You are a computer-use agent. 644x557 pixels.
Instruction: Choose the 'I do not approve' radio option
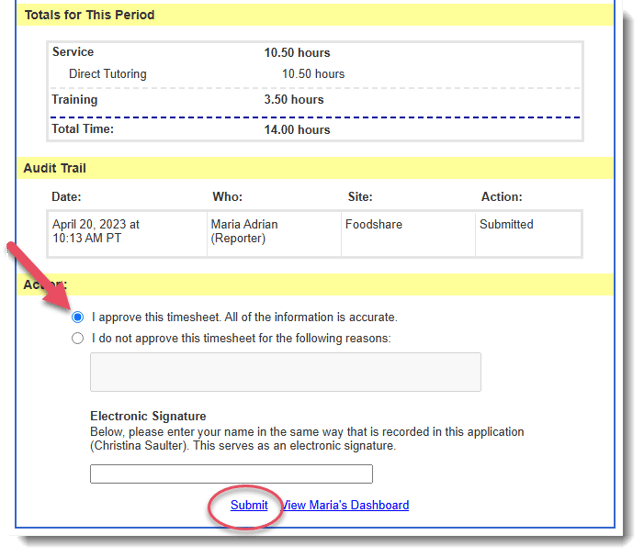click(x=78, y=338)
